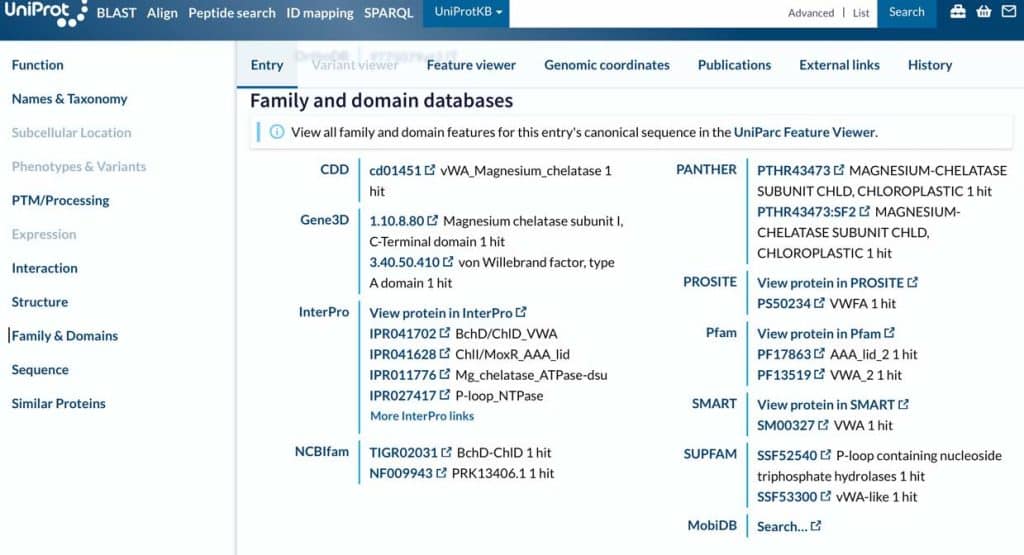Screen dimensions: 1024x555
Task: Open the UniProt help toolbox icon
Action: tap(958, 12)
